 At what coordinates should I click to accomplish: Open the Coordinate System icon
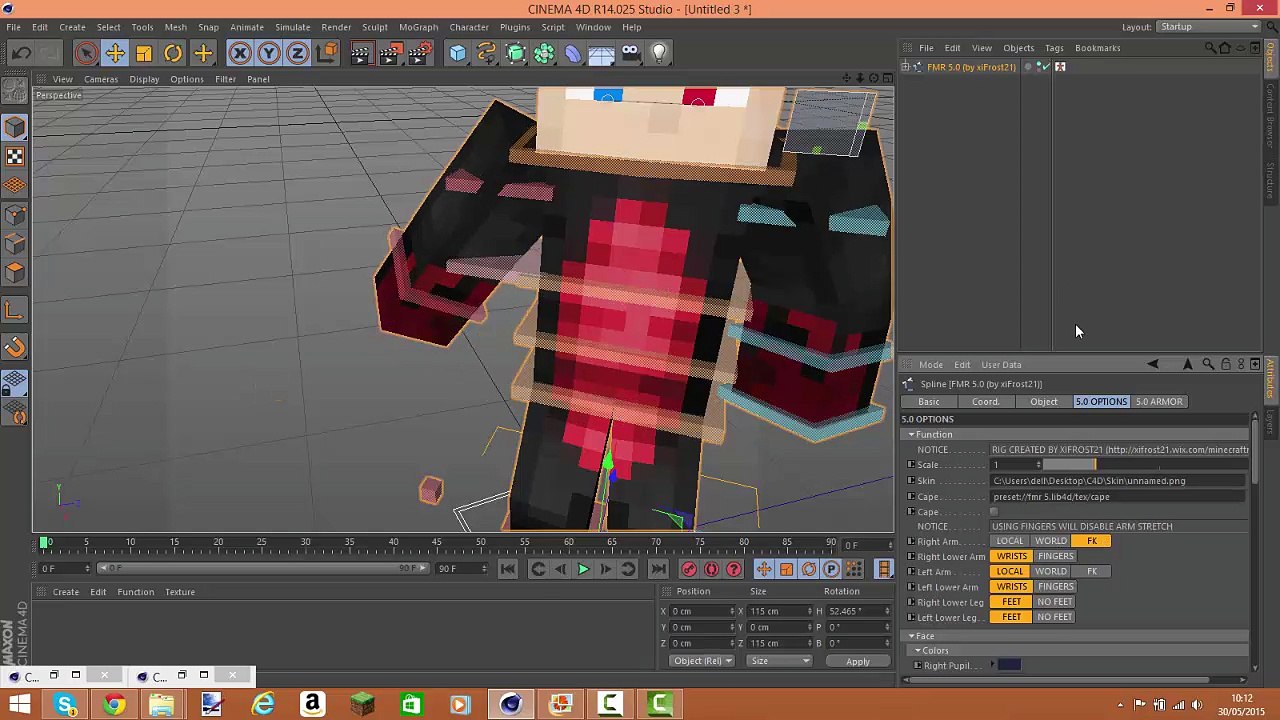pyautogui.click(x=327, y=53)
